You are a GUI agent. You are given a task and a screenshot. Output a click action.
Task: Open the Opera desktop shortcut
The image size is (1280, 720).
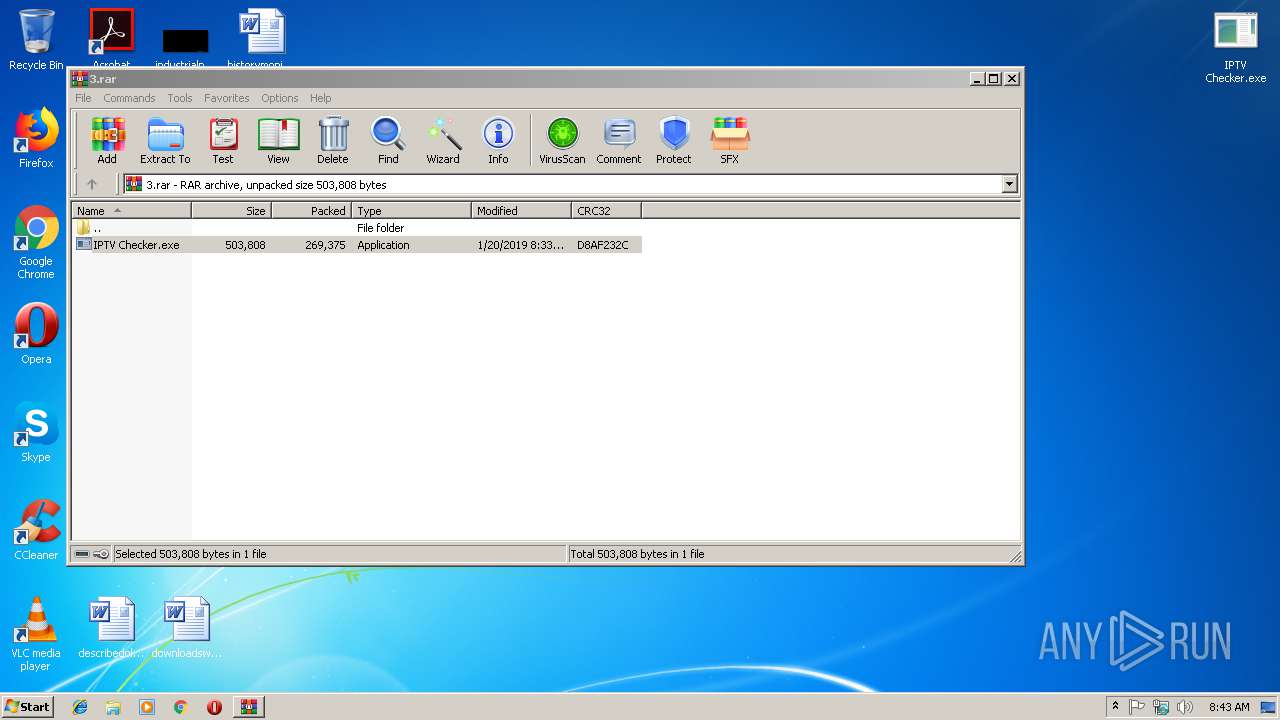[36, 334]
